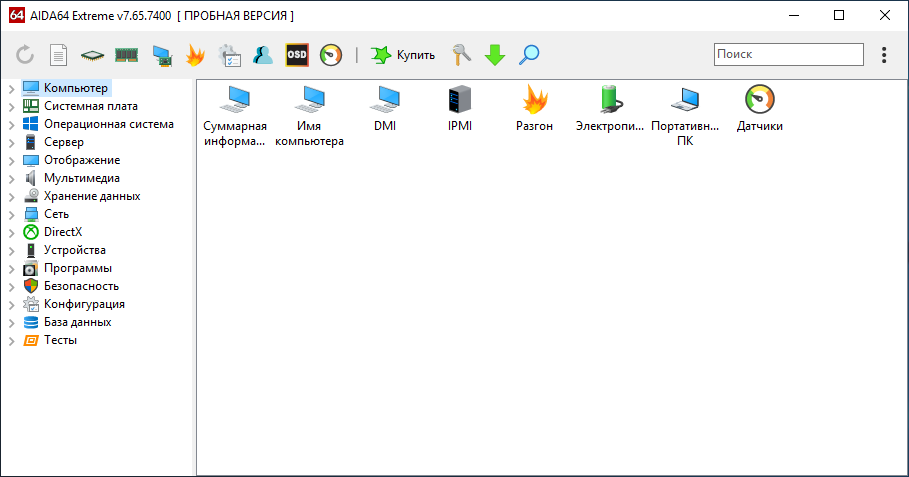Expand the Операционная система tree node
Screen dimensions: 909x477
12,125
